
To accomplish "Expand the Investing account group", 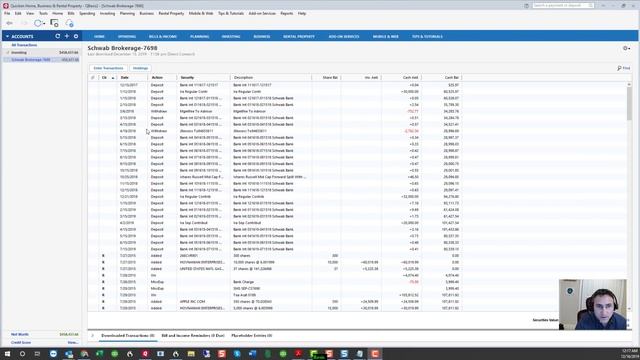I will point(8,53).
